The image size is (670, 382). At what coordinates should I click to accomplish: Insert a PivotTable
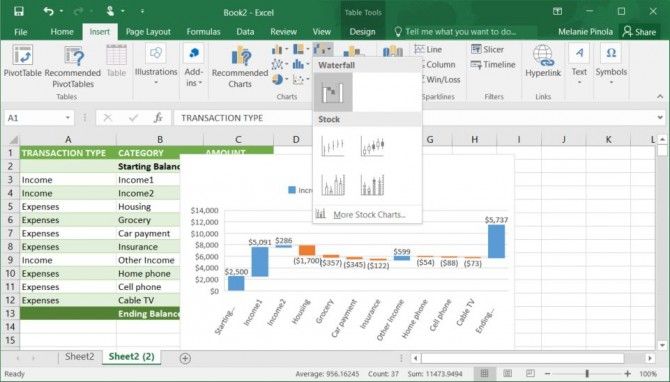pos(23,61)
